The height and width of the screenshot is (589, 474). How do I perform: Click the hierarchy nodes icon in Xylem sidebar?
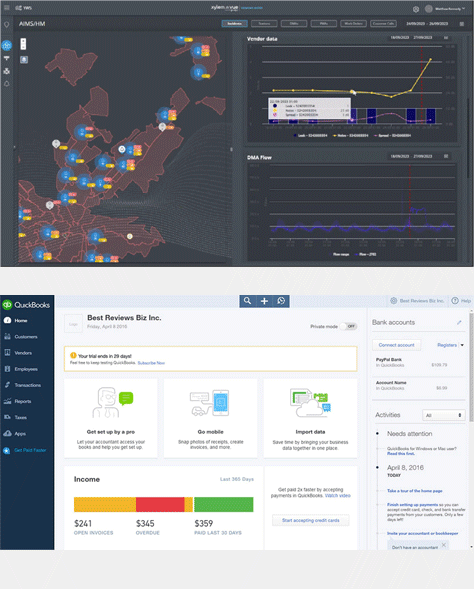(7, 71)
